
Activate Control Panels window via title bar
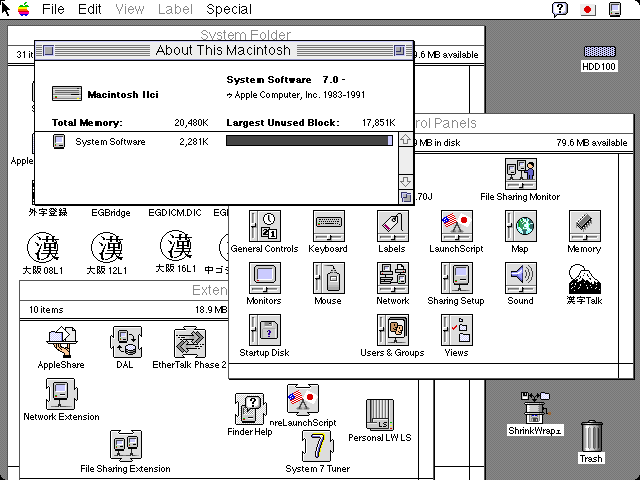point(524,123)
